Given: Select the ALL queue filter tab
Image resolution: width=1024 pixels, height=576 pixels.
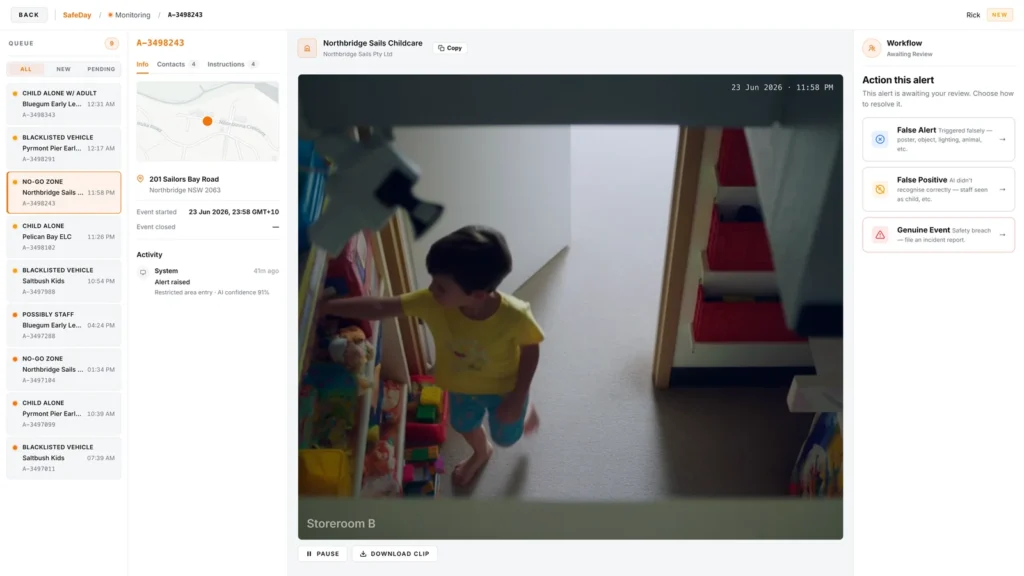Looking at the screenshot, I should [x=25, y=69].
